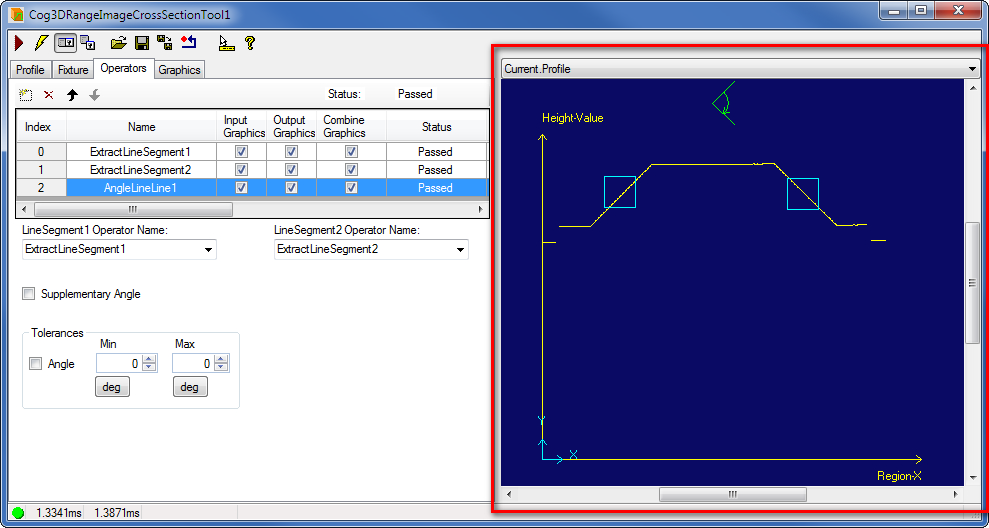Open the LineSegment1 Operator Name dropdown

pos(208,249)
